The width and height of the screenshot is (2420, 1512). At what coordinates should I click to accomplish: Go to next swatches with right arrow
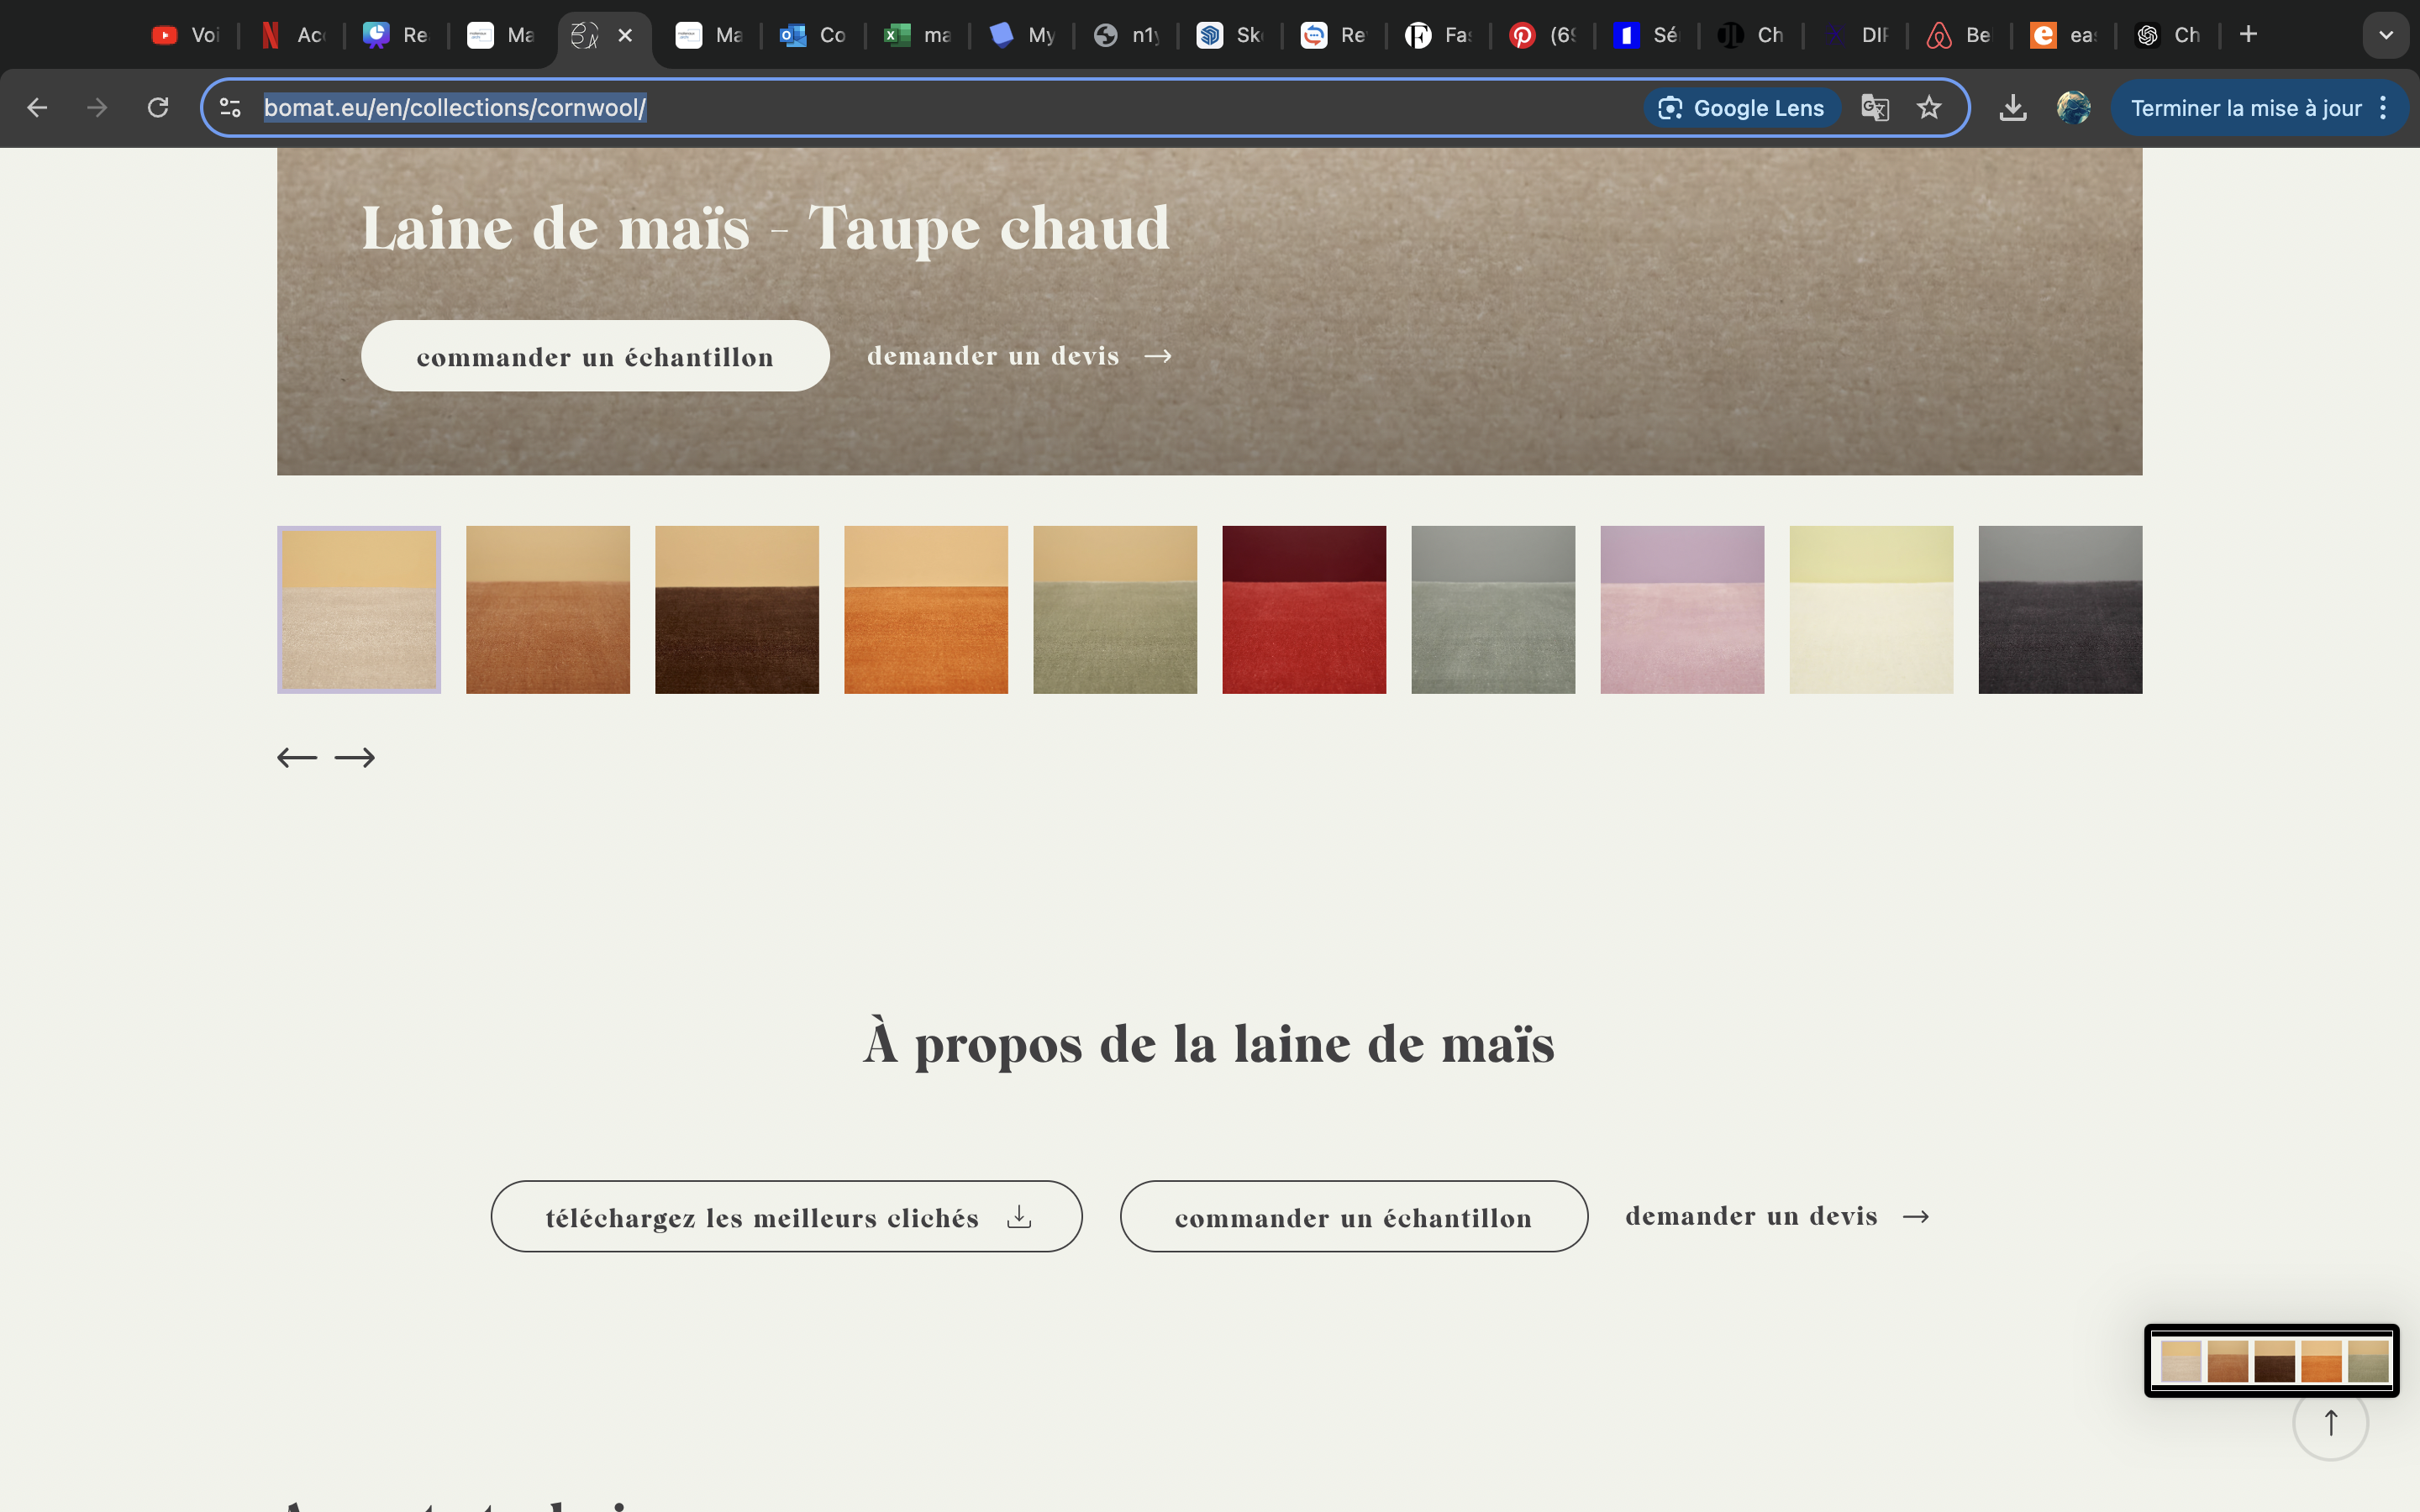(x=355, y=758)
